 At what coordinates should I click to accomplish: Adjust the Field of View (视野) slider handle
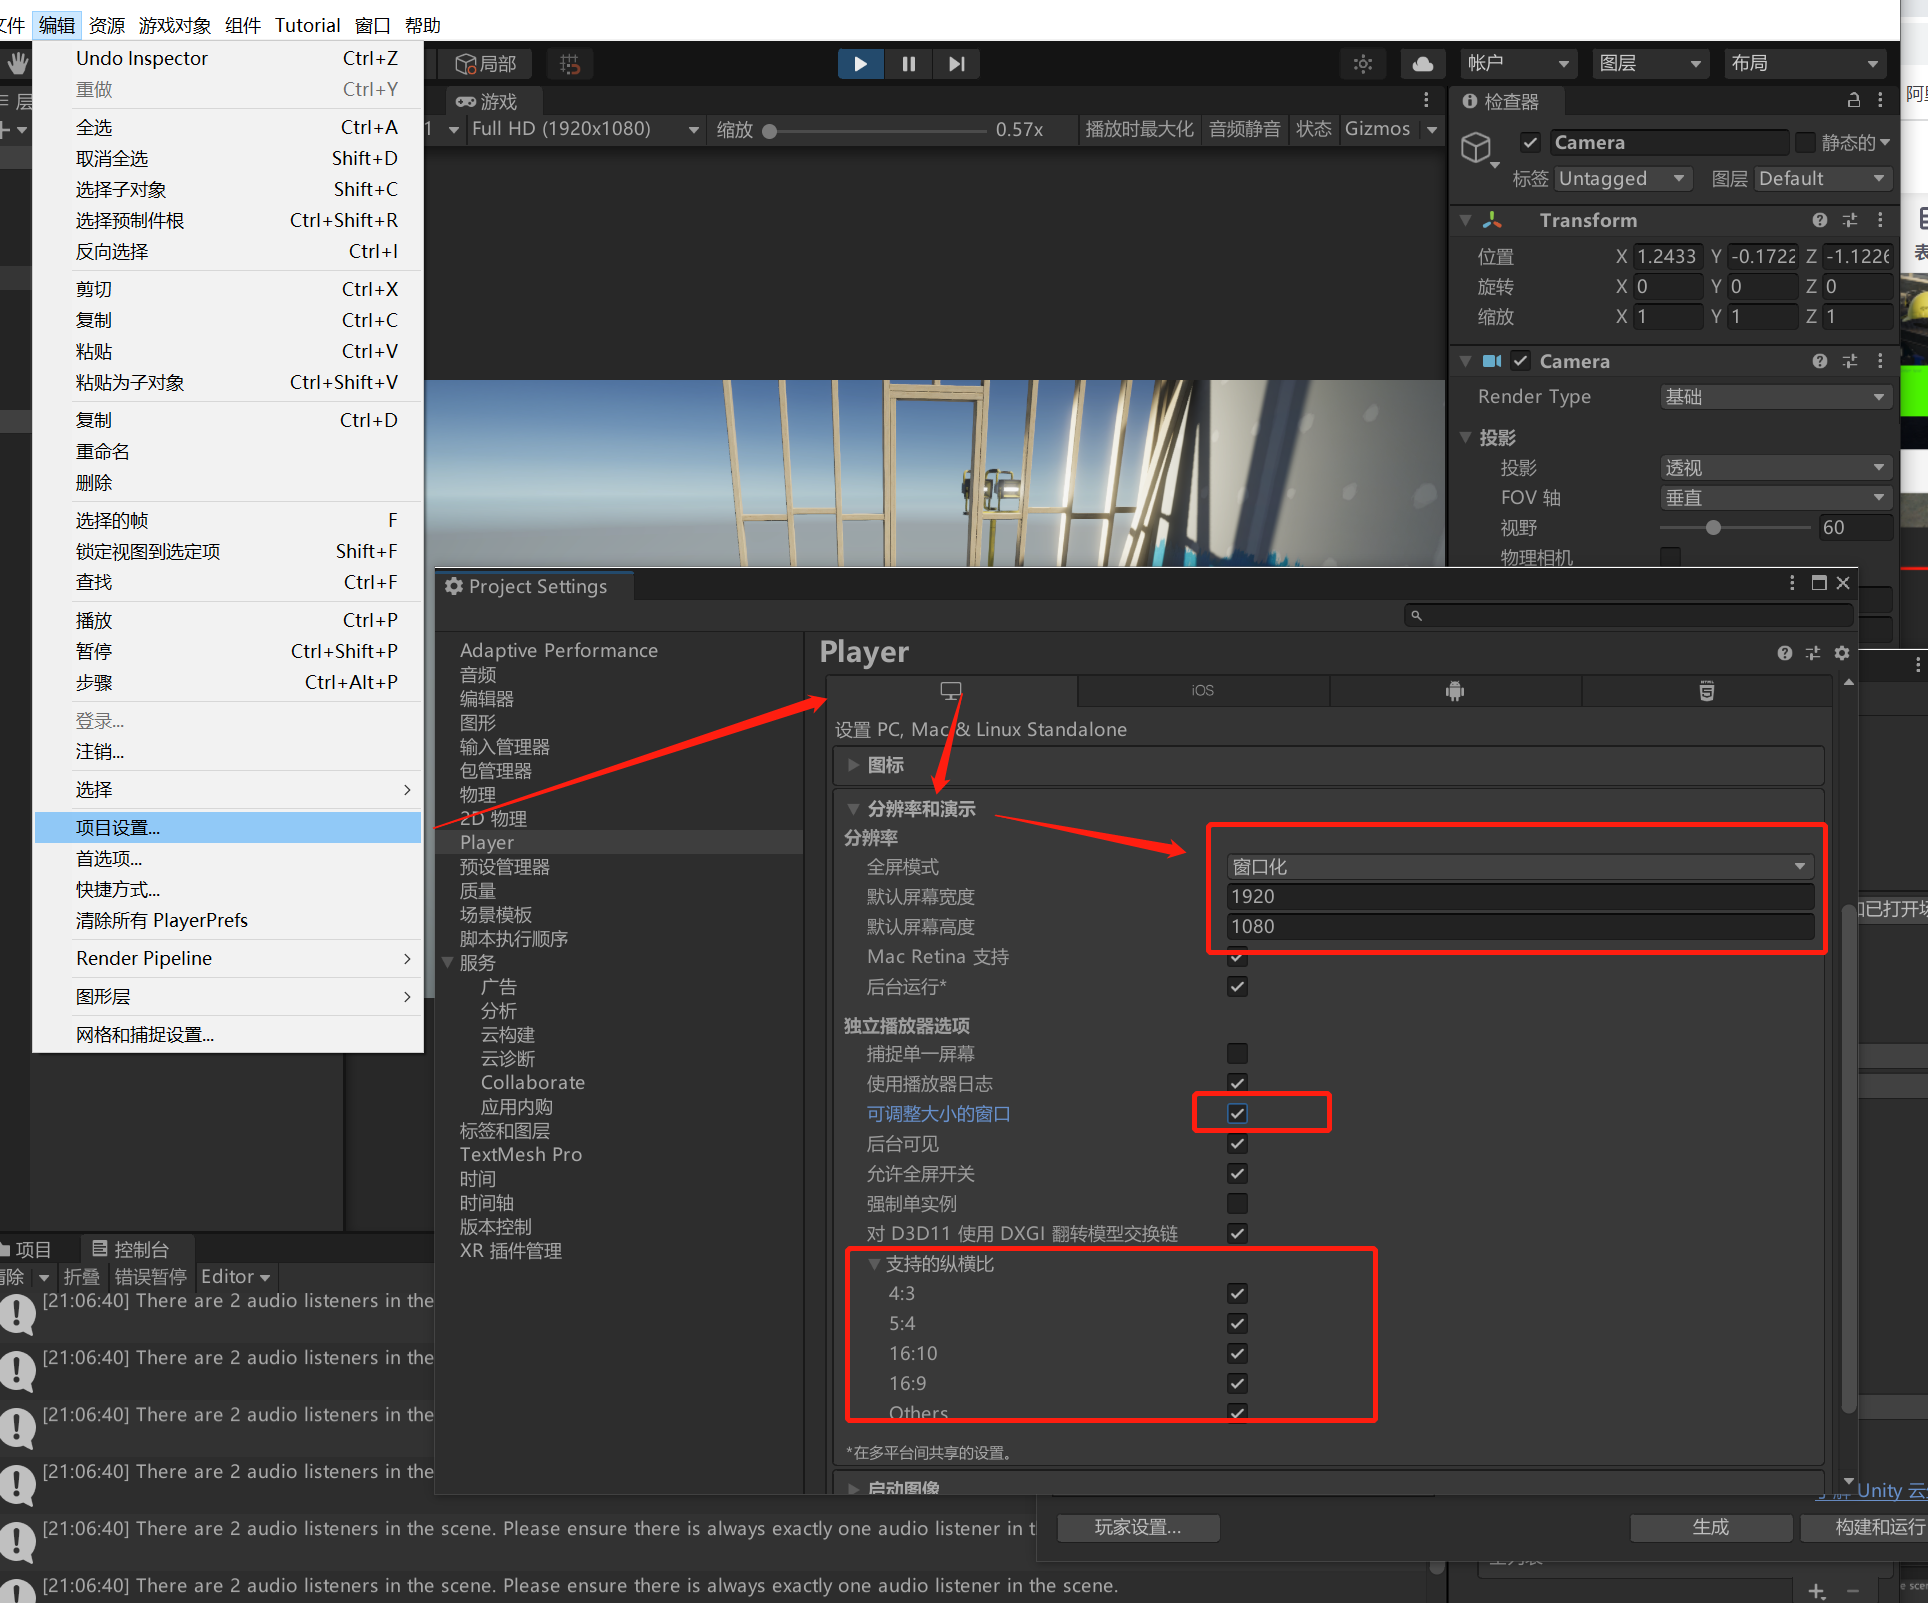click(1713, 528)
